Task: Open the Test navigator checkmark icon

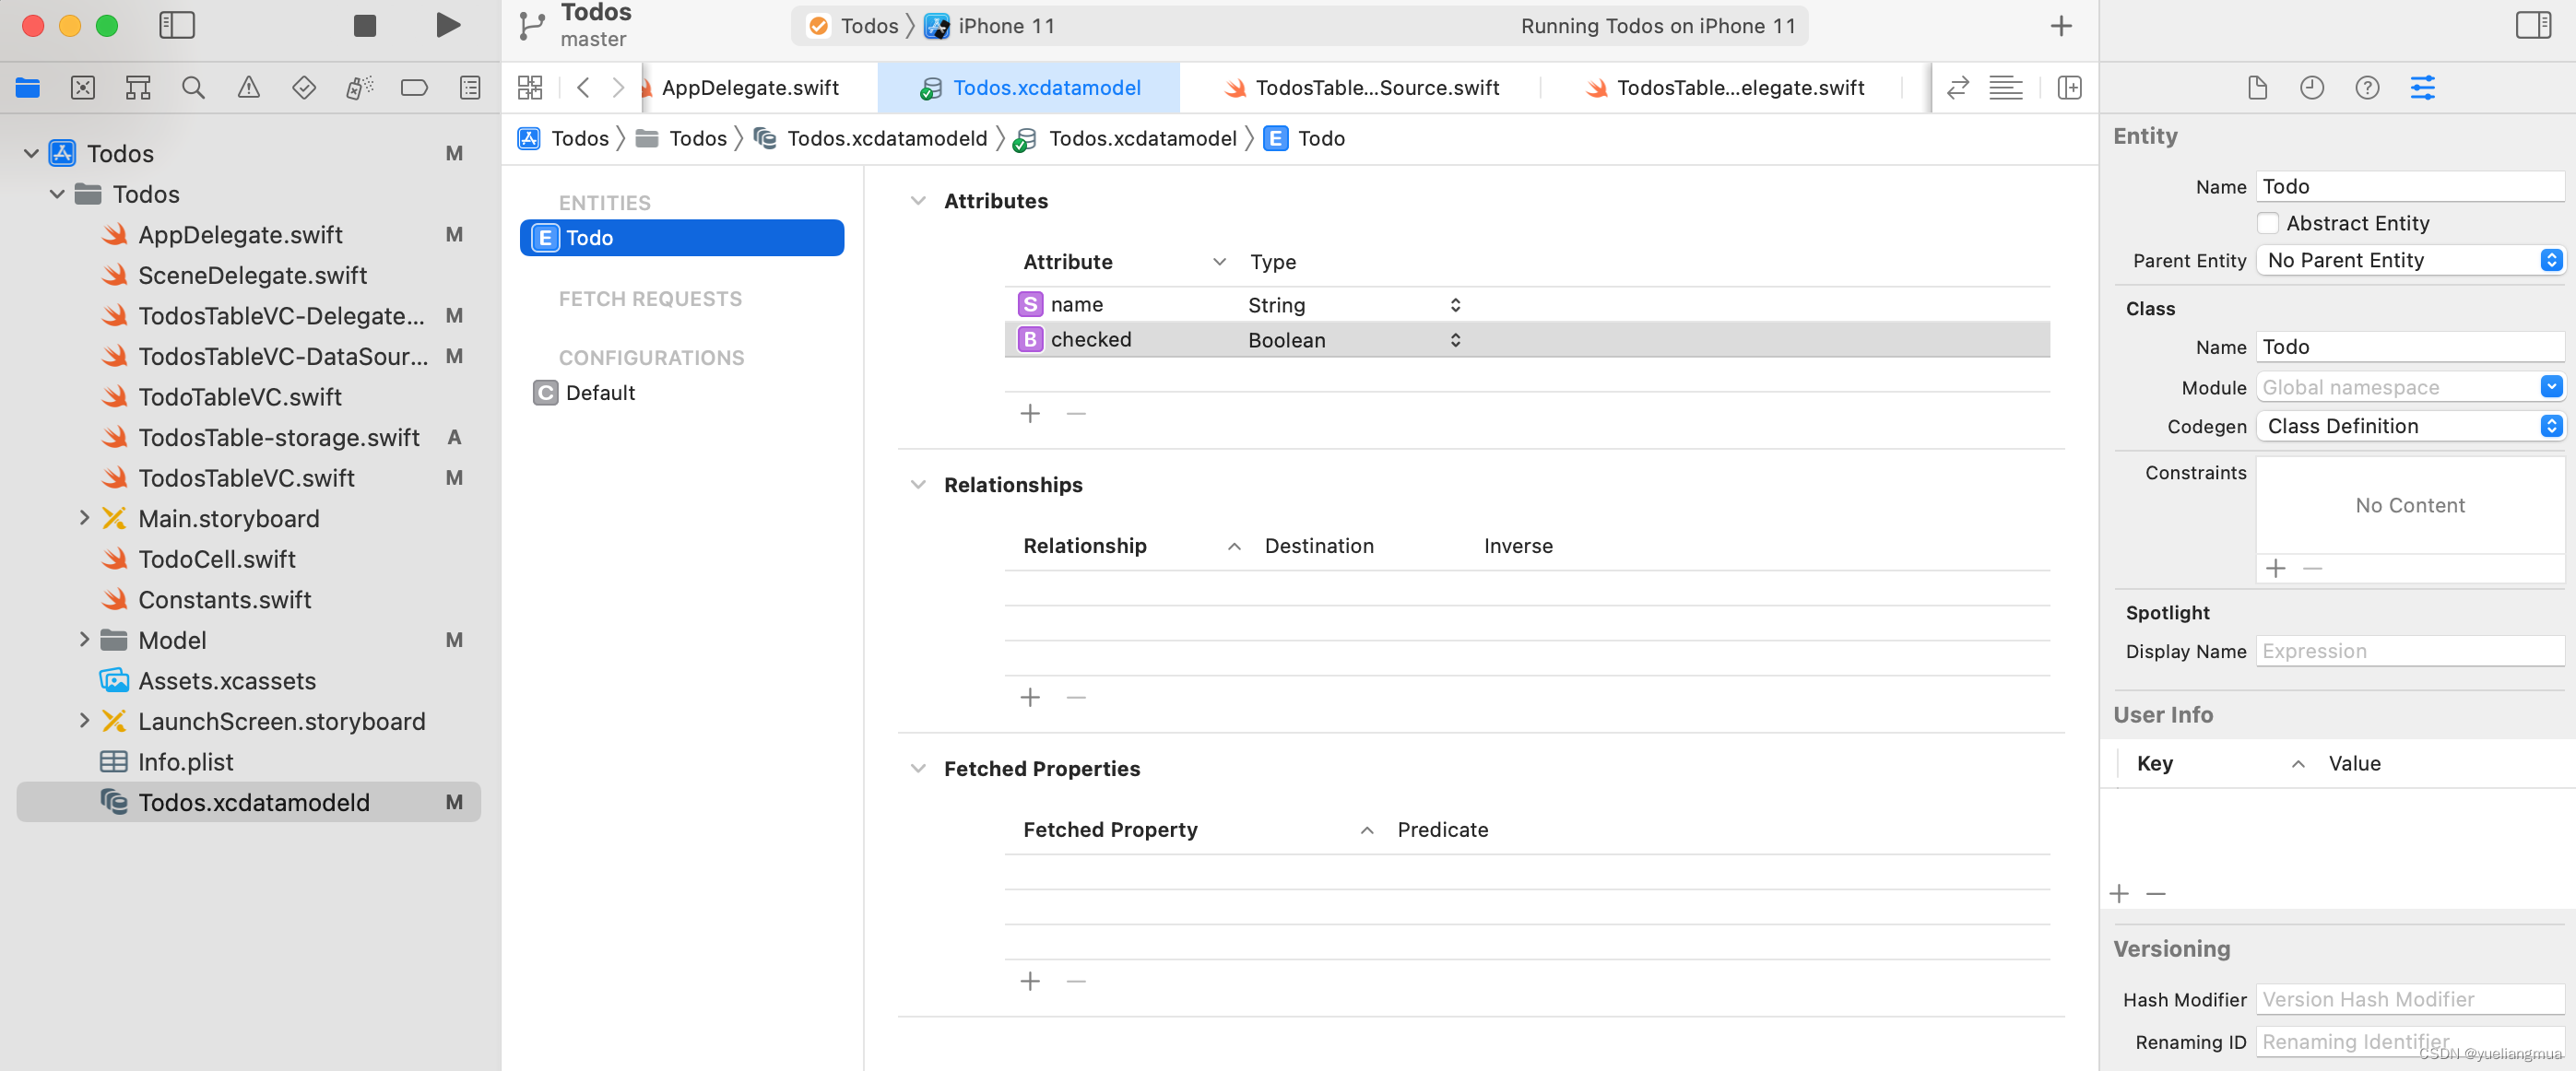Action: point(303,87)
